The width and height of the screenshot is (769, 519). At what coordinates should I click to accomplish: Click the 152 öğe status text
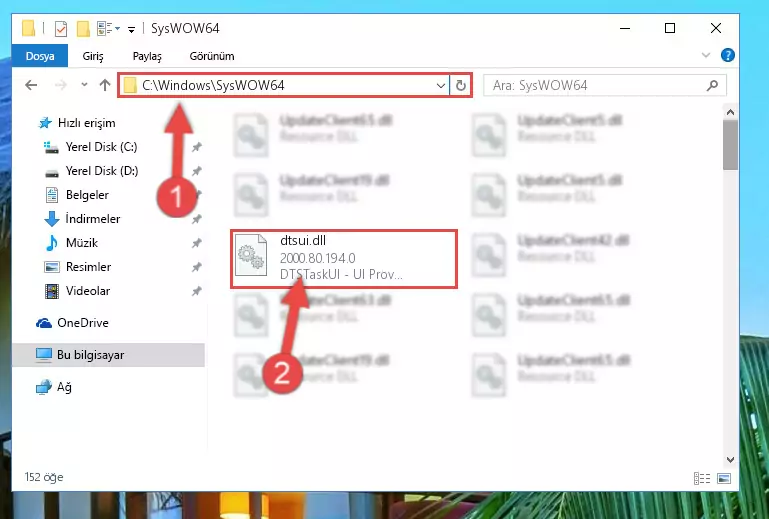pyautogui.click(x=44, y=477)
